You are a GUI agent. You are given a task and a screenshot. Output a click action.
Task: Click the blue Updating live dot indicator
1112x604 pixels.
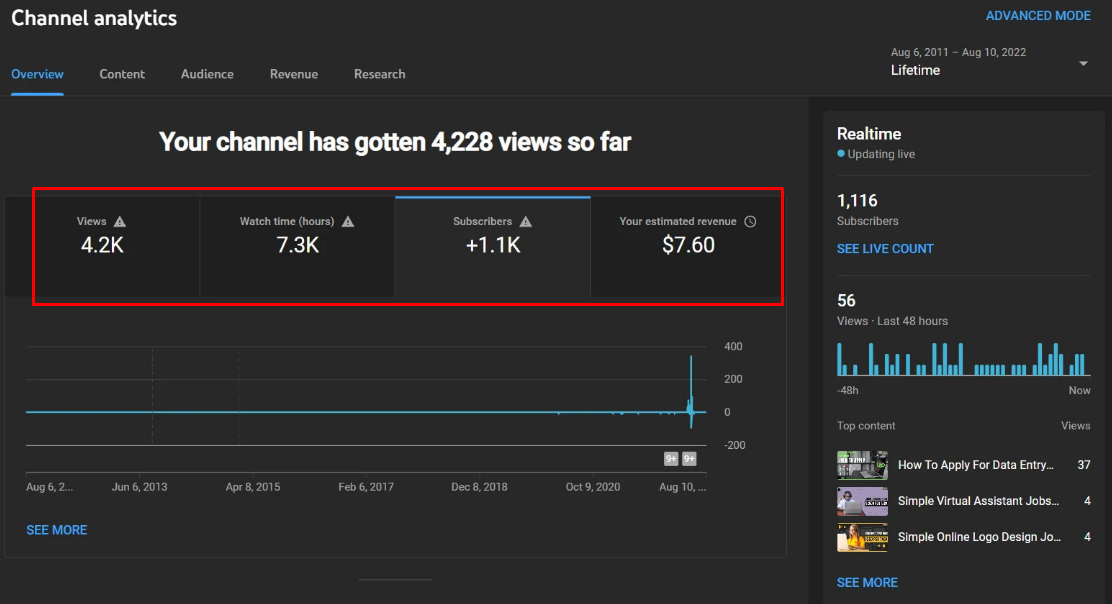click(841, 155)
